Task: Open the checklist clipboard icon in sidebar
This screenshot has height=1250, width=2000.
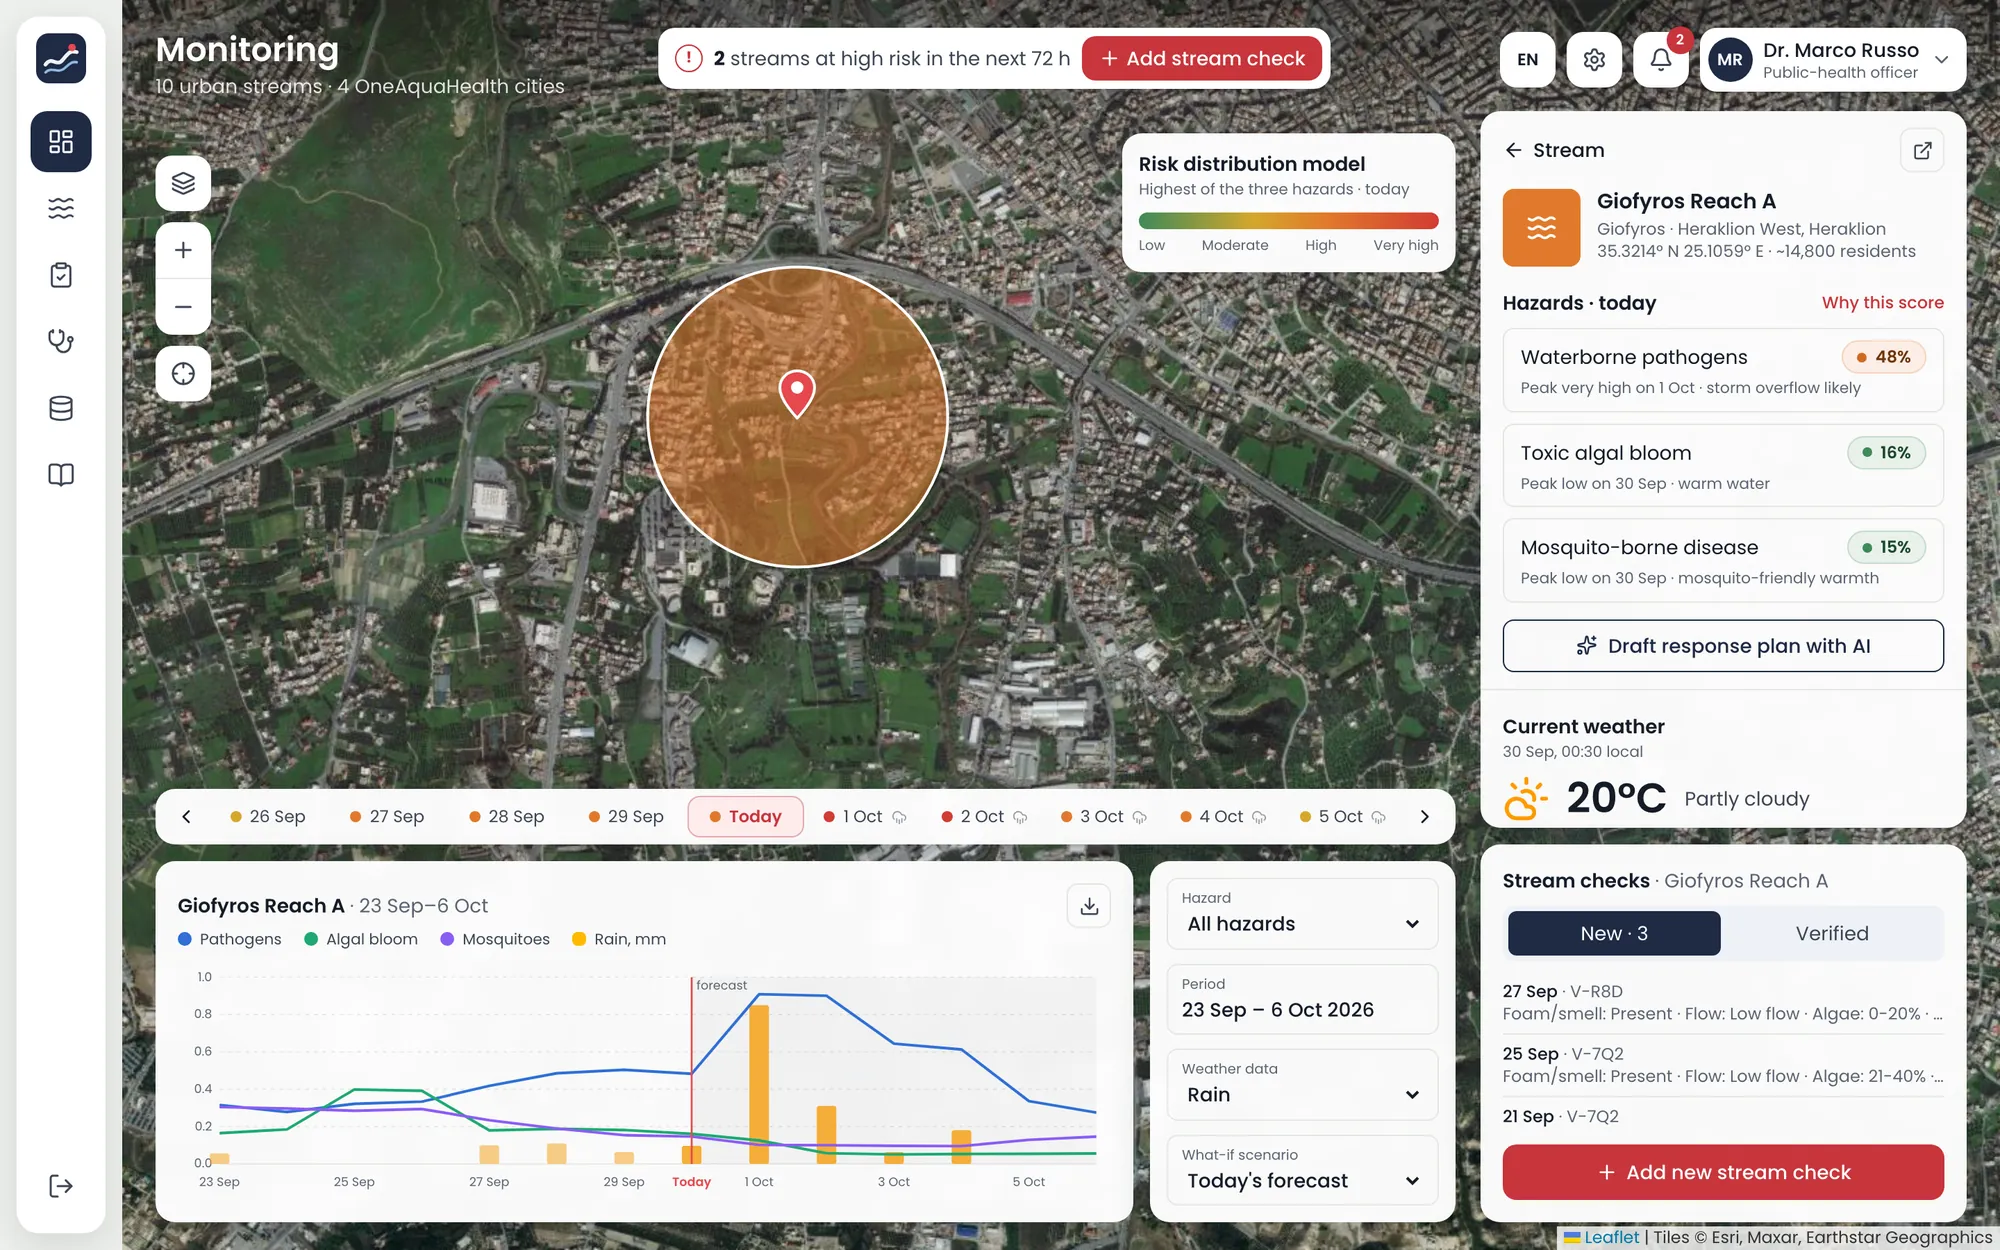Action: click(61, 275)
